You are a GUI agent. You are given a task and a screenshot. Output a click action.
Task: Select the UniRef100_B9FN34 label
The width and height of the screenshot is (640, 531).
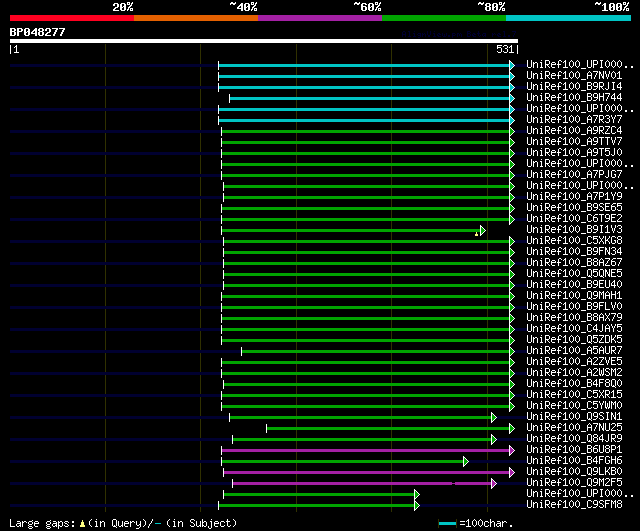(574, 252)
